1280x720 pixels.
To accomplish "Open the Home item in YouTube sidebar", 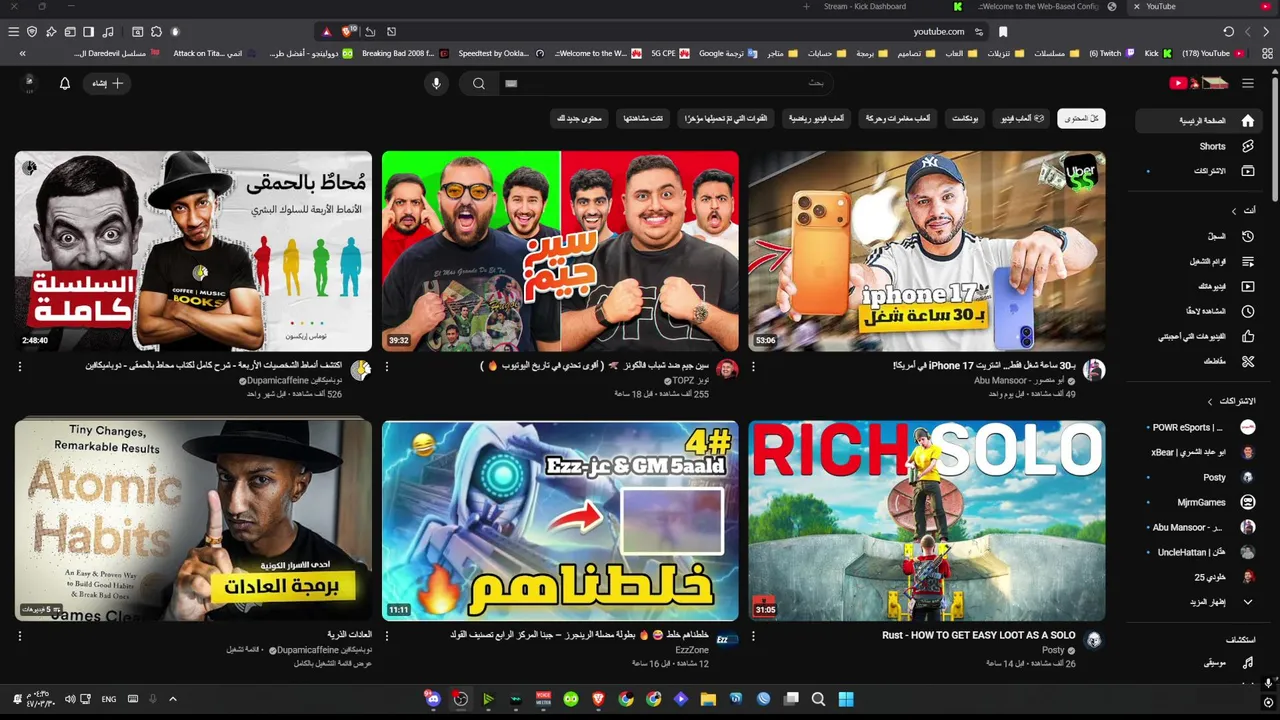I will tap(1197, 121).
